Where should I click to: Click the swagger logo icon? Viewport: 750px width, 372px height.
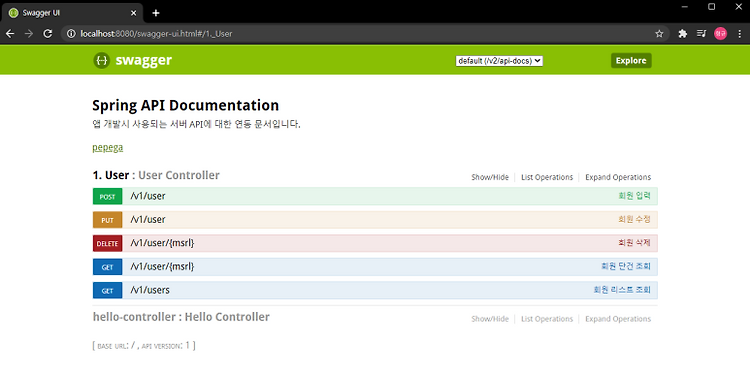tap(101, 61)
